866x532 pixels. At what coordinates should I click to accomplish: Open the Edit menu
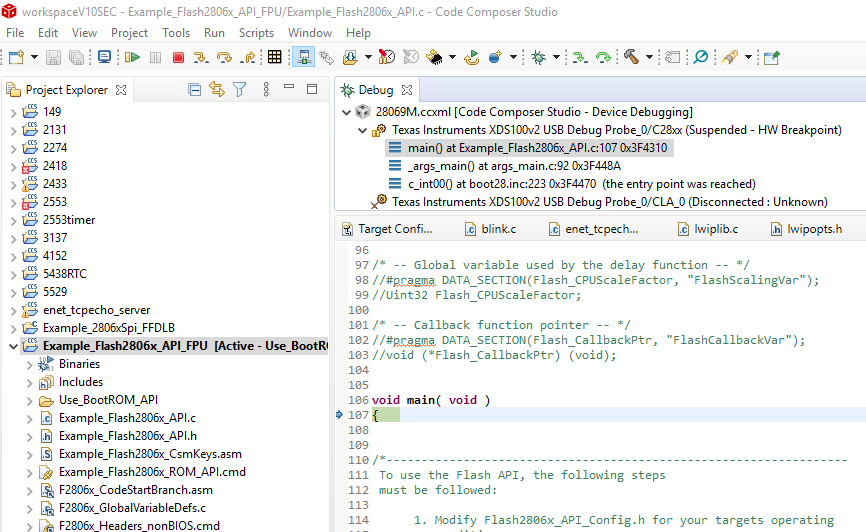coord(48,33)
